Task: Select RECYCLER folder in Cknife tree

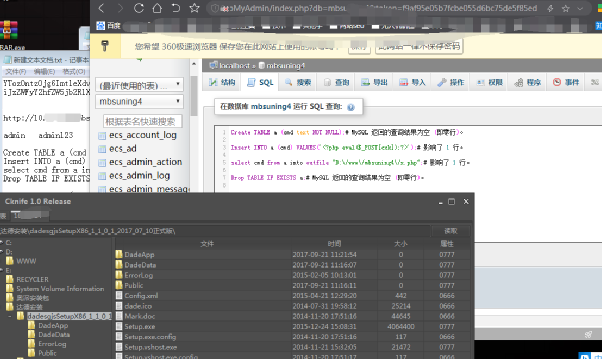Action: coord(32,279)
